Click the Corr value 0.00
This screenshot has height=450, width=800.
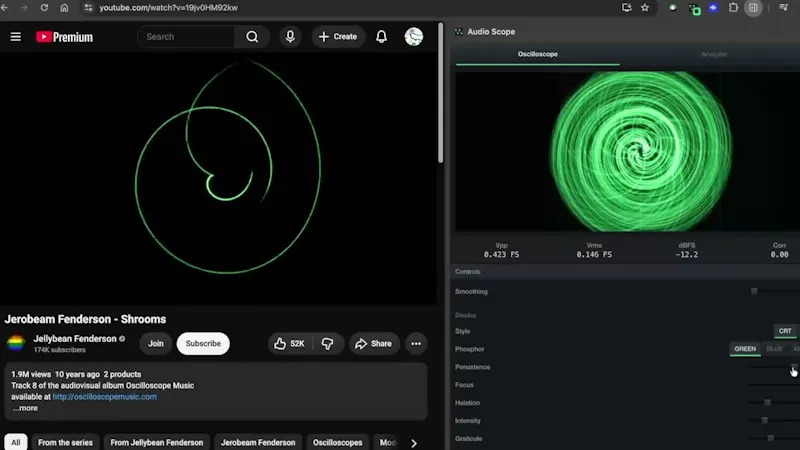pyautogui.click(x=779, y=255)
